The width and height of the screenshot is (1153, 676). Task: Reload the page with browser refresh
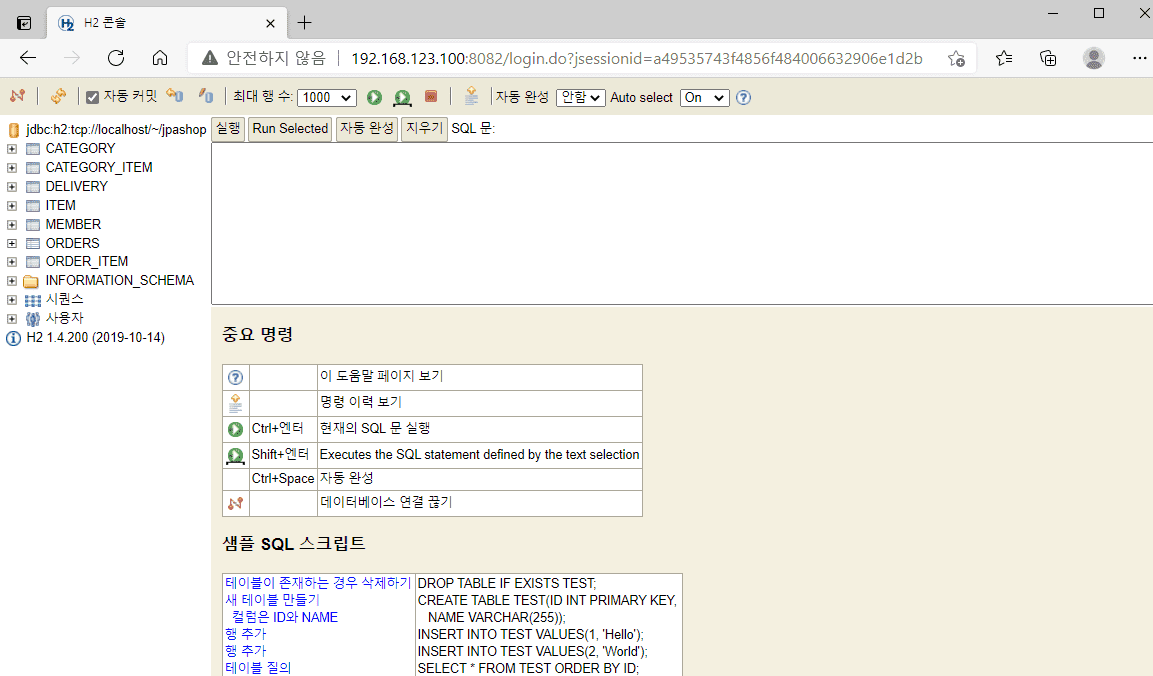[116, 58]
